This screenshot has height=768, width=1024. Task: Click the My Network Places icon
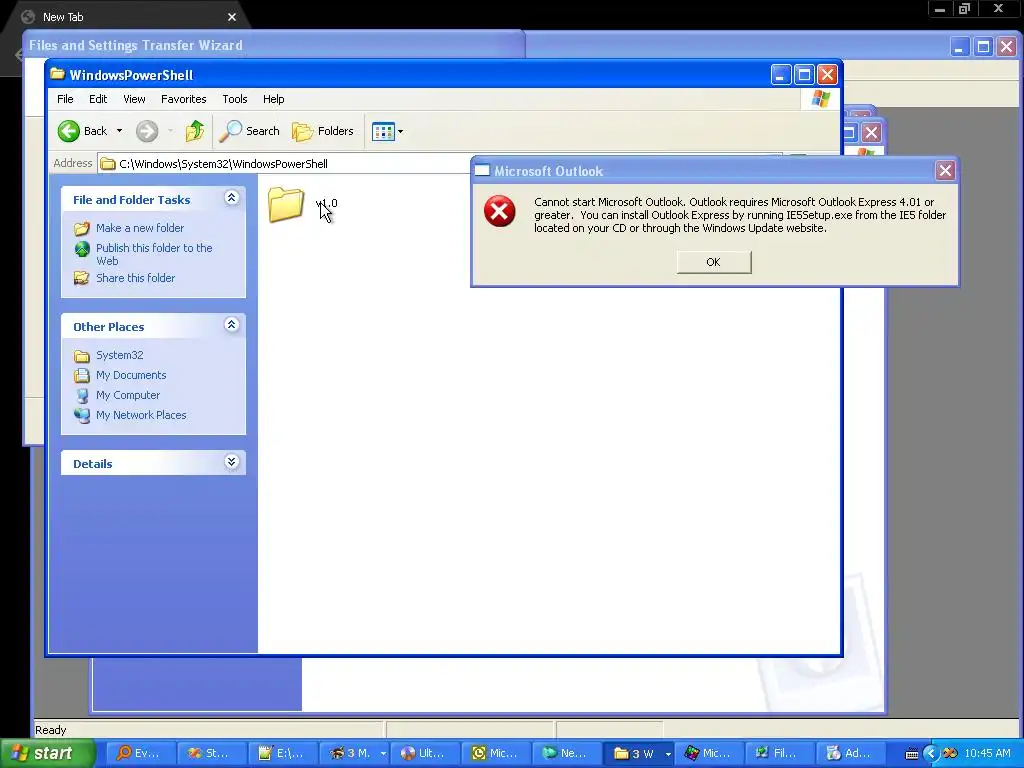pos(82,415)
